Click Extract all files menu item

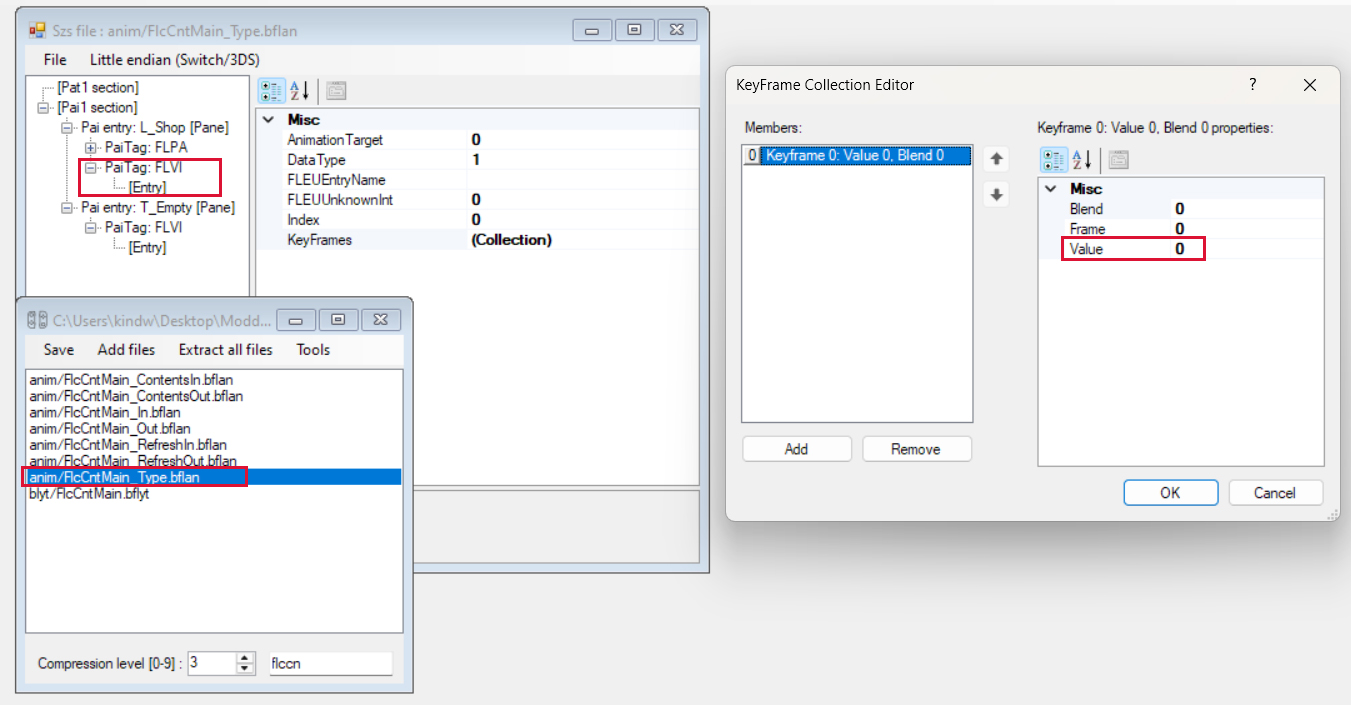coord(225,350)
